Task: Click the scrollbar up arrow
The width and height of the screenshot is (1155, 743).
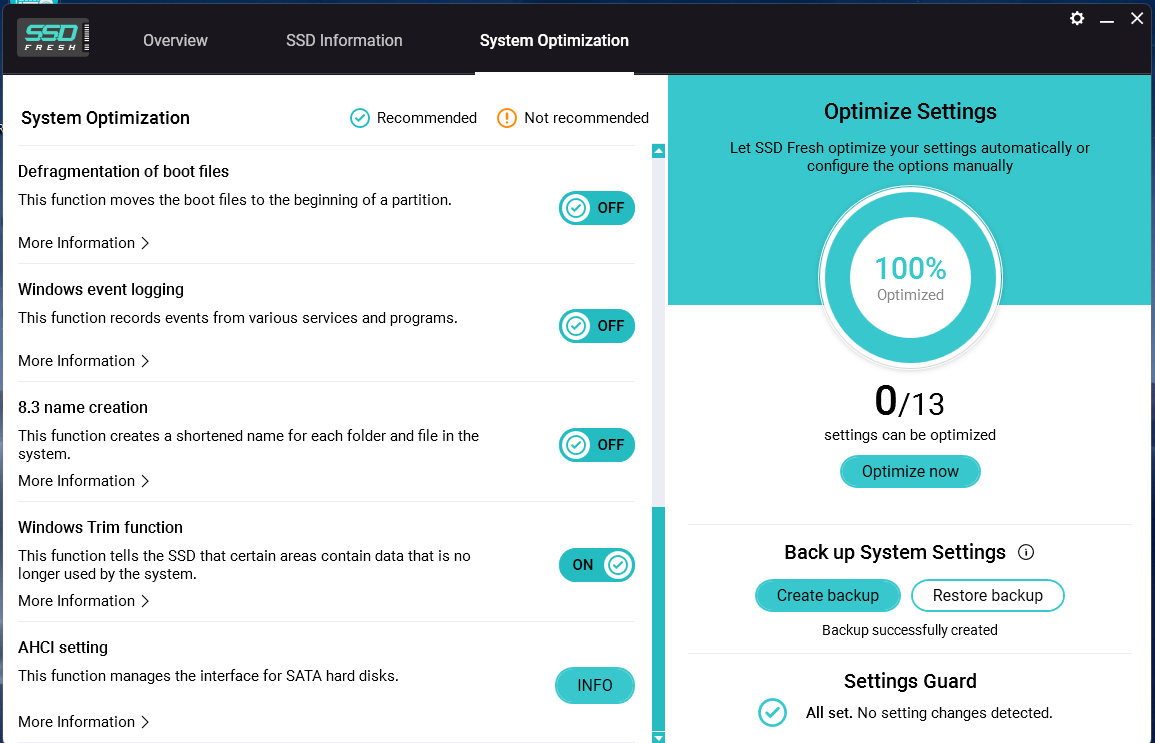Action: 659,151
